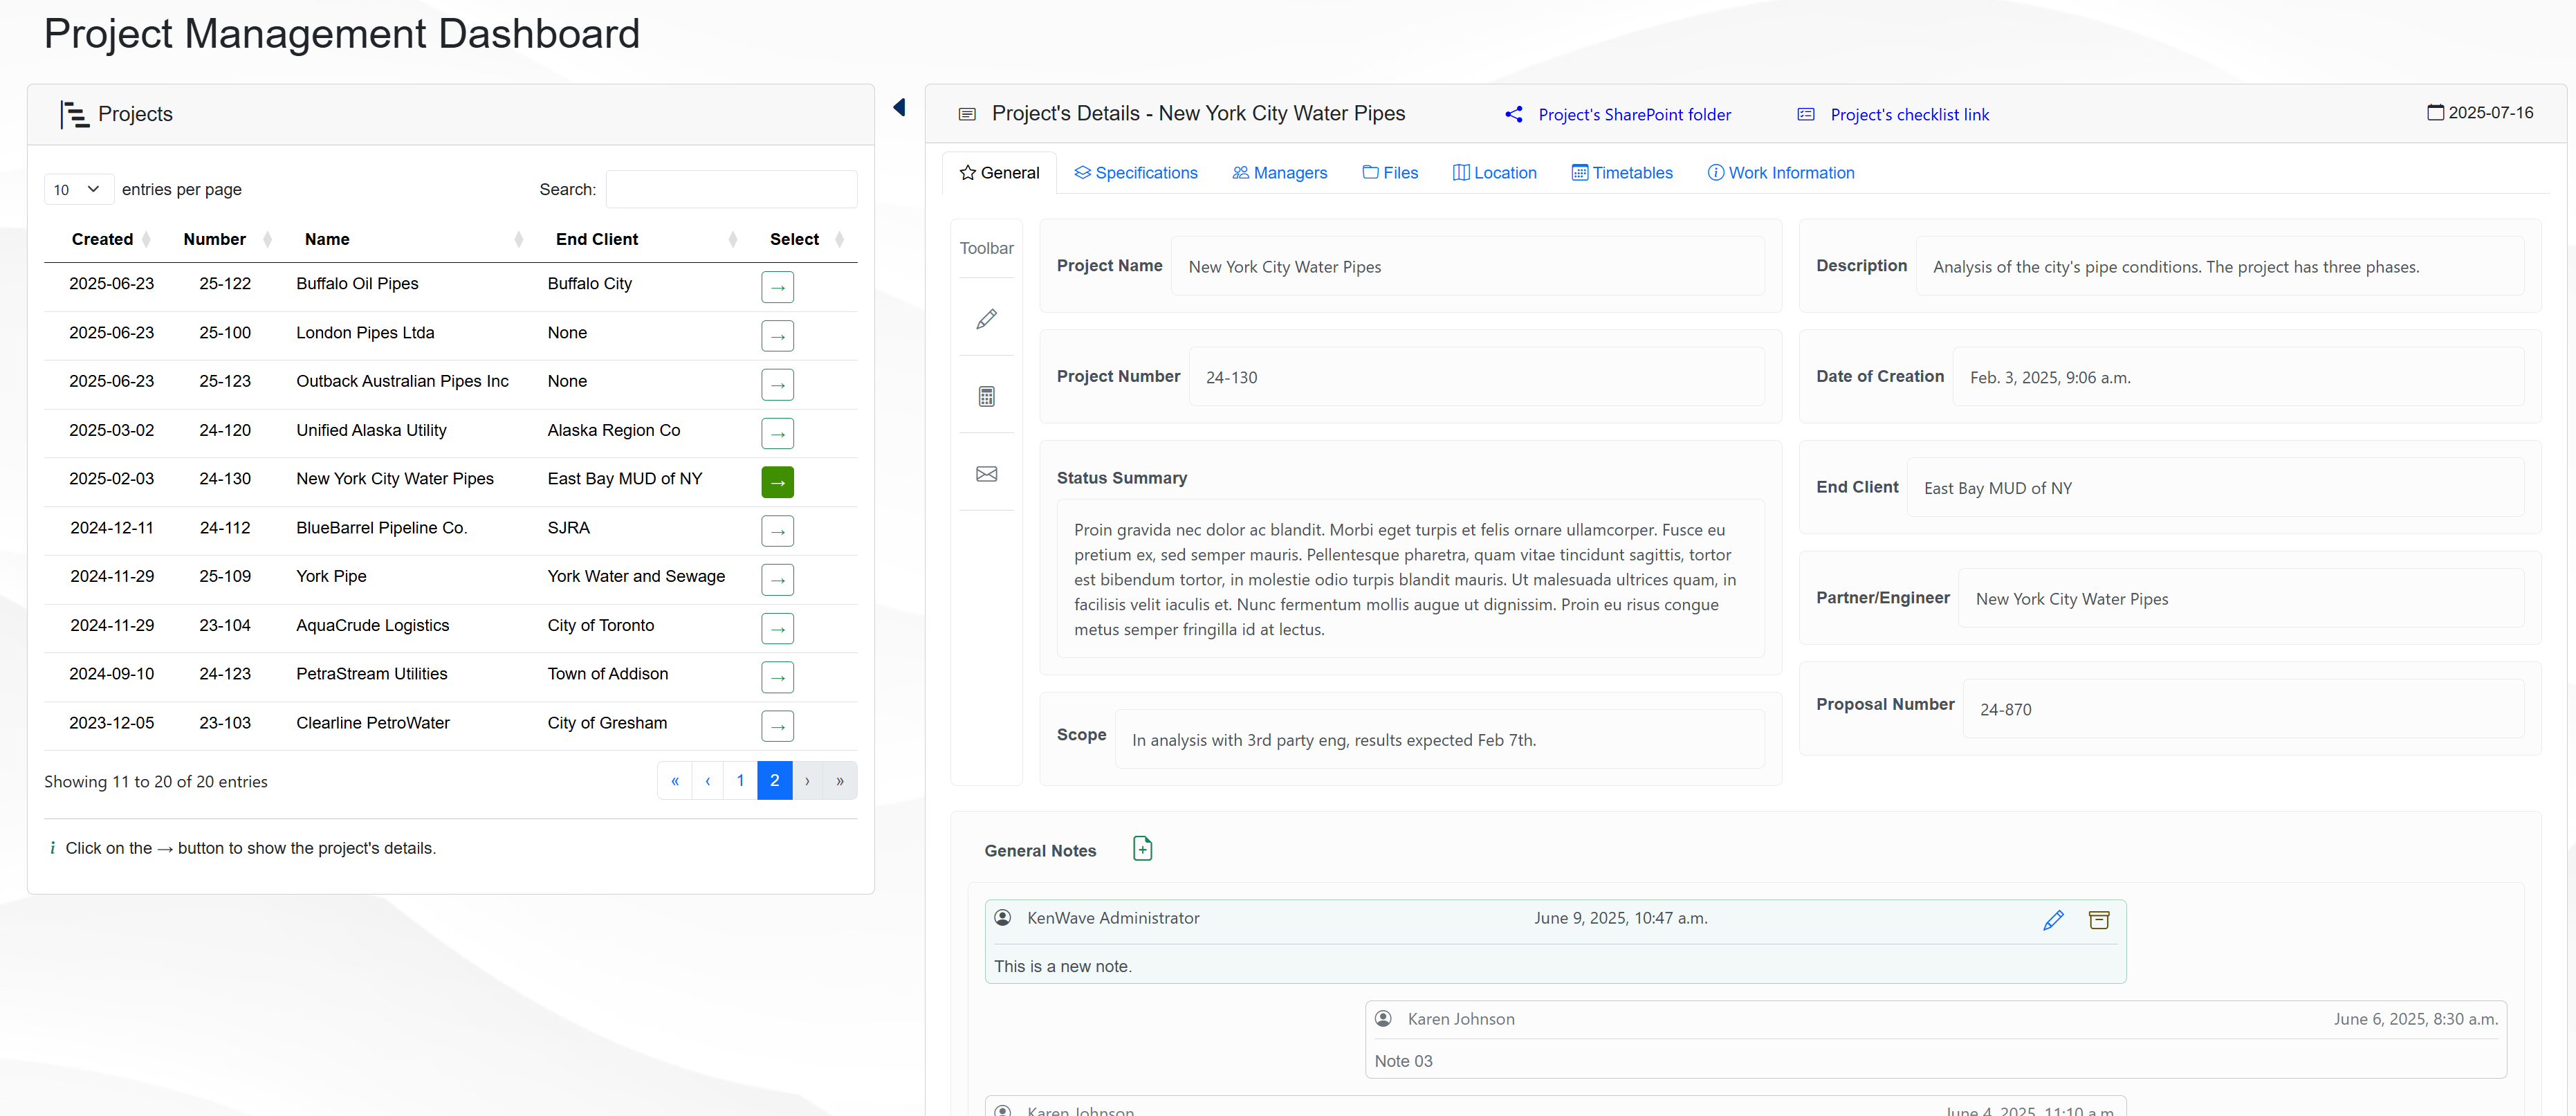Click the pencil edit icon in Toolbar
Viewport: 2576px width, 1116px height.
[986, 319]
